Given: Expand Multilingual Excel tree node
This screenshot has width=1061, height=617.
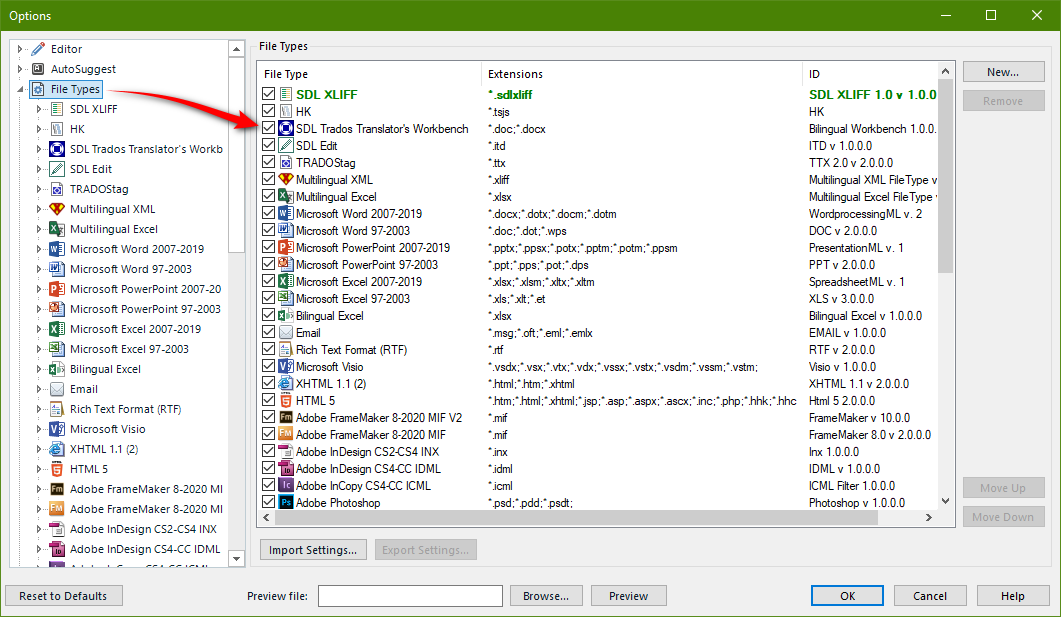Looking at the screenshot, I should pyautogui.click(x=39, y=229).
